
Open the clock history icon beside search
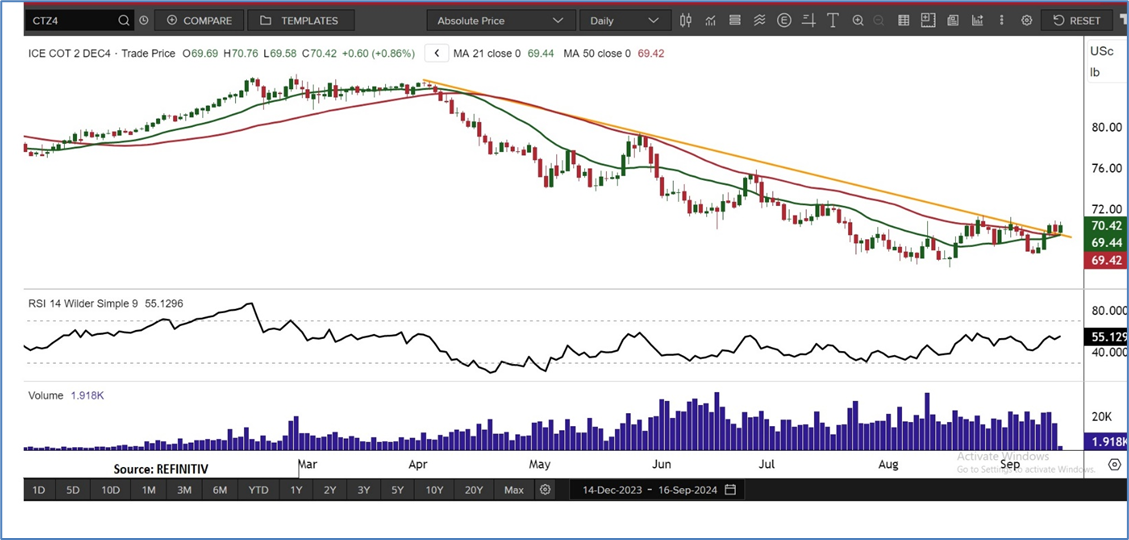pos(143,21)
